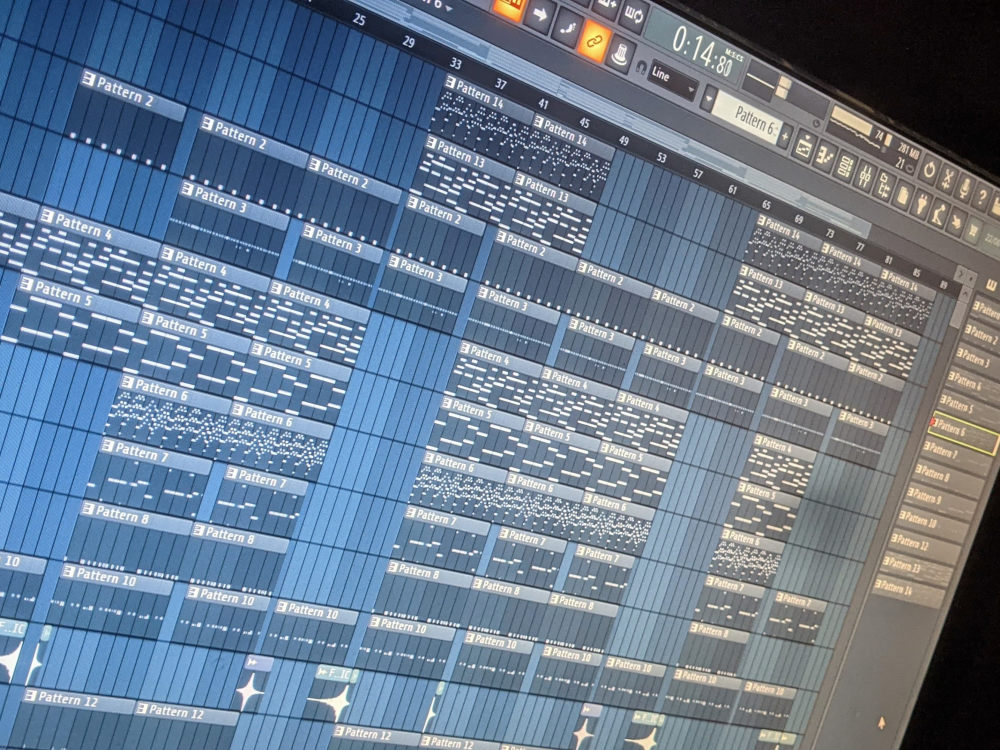Toggle the main snap magnet icon

coord(641,67)
